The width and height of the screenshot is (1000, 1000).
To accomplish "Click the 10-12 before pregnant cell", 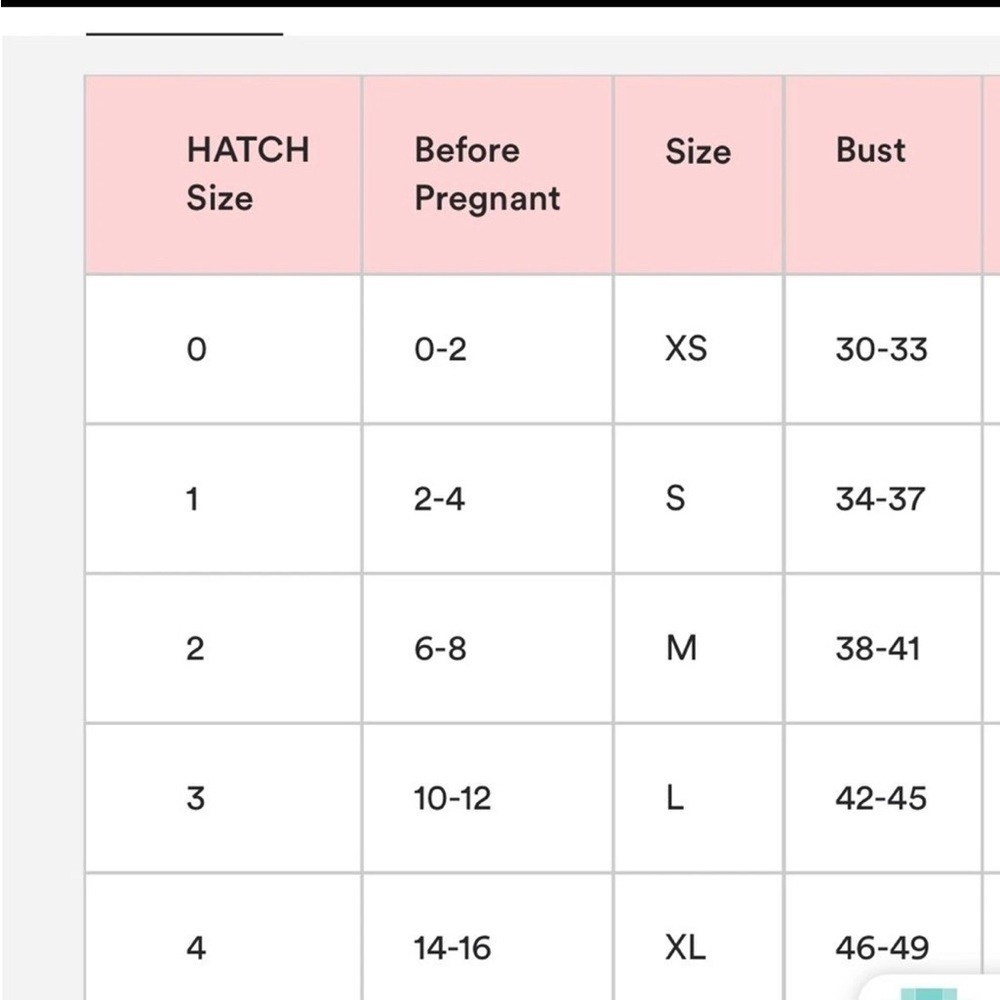I will click(x=487, y=798).
